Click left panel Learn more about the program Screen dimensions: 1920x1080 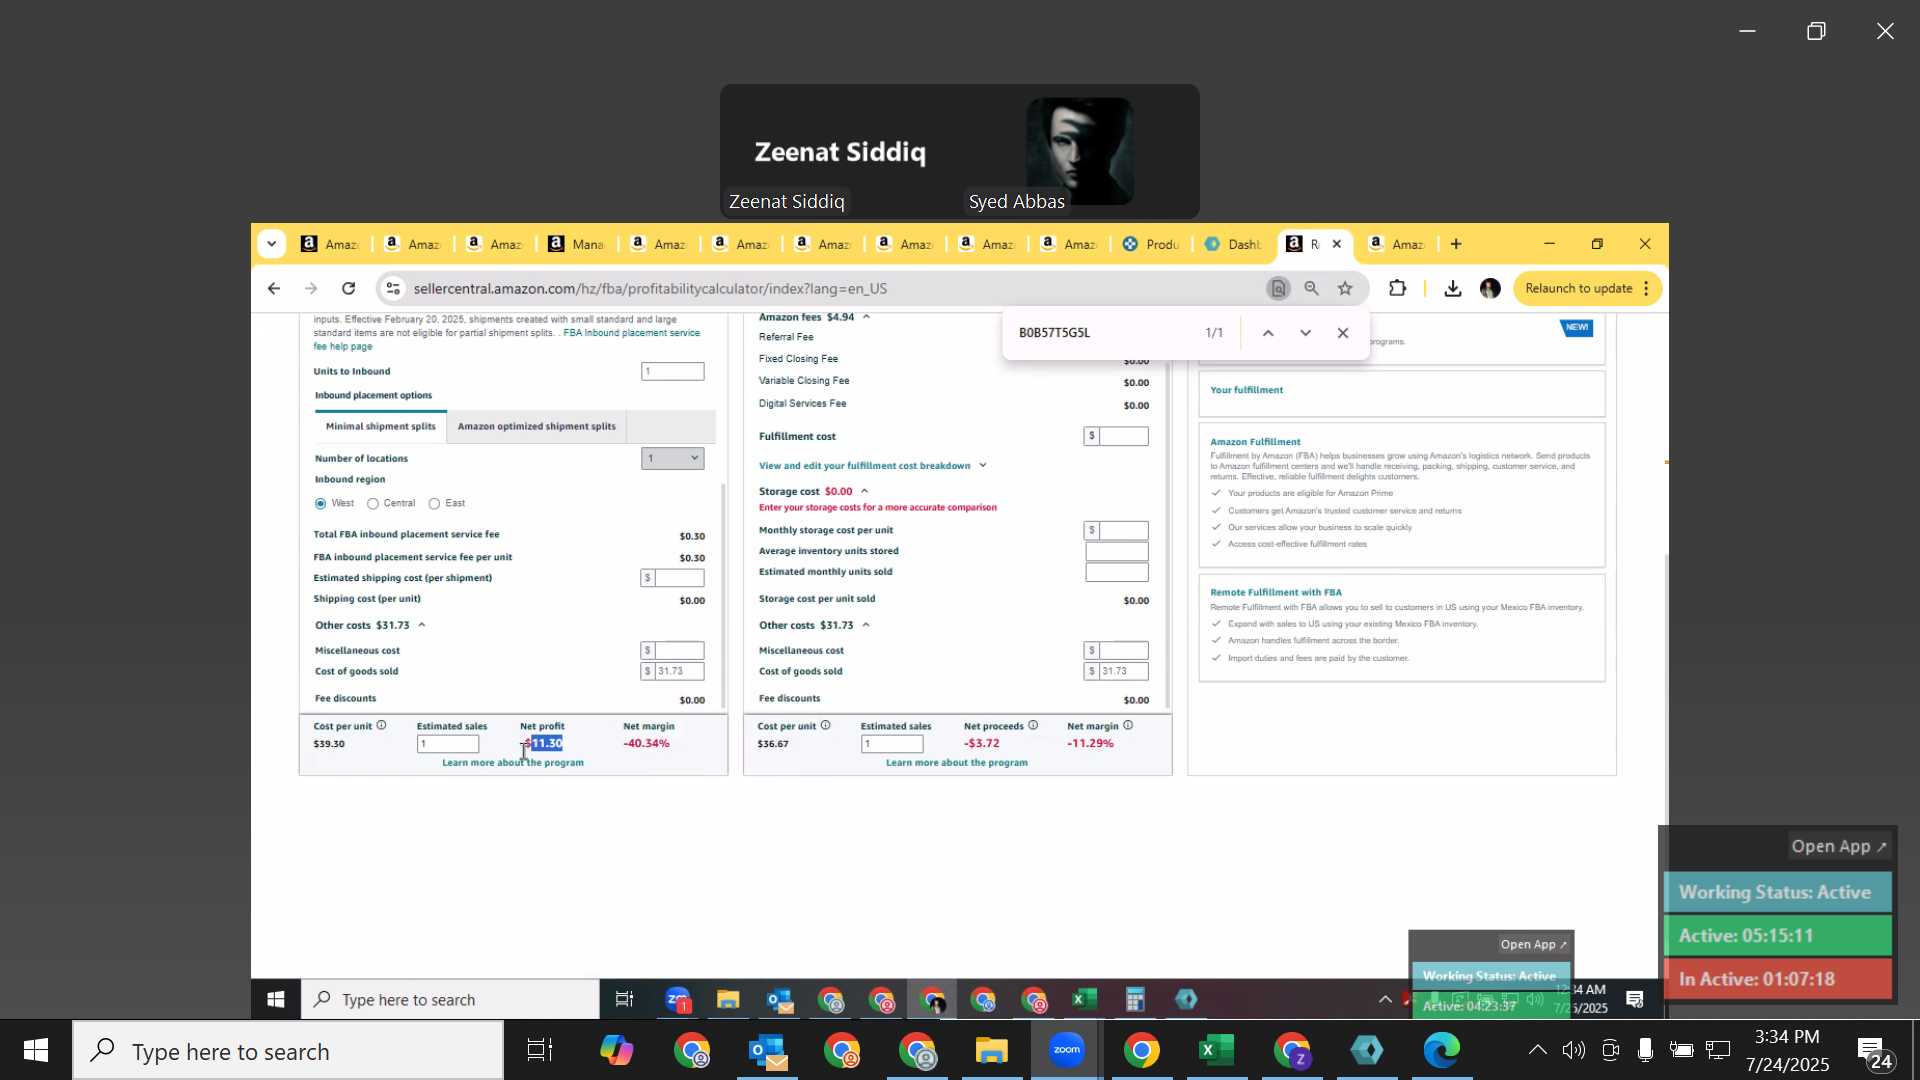tap(513, 763)
